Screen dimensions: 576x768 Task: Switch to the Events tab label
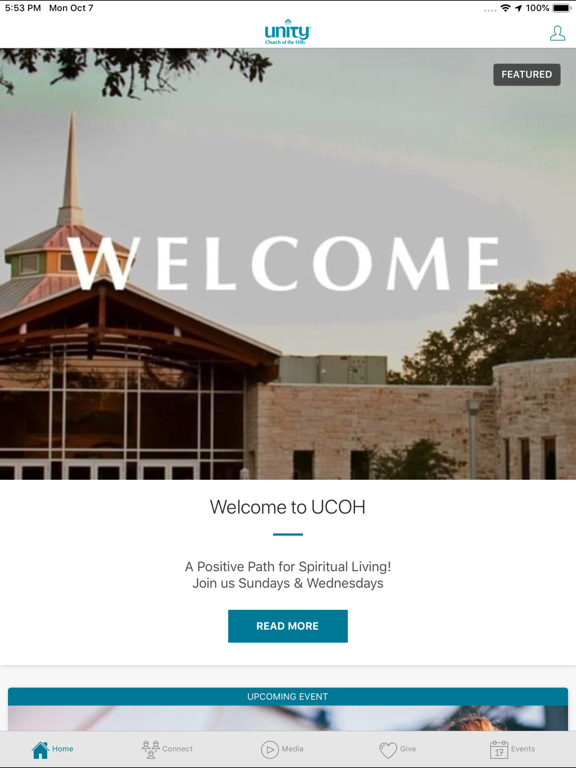tap(523, 749)
